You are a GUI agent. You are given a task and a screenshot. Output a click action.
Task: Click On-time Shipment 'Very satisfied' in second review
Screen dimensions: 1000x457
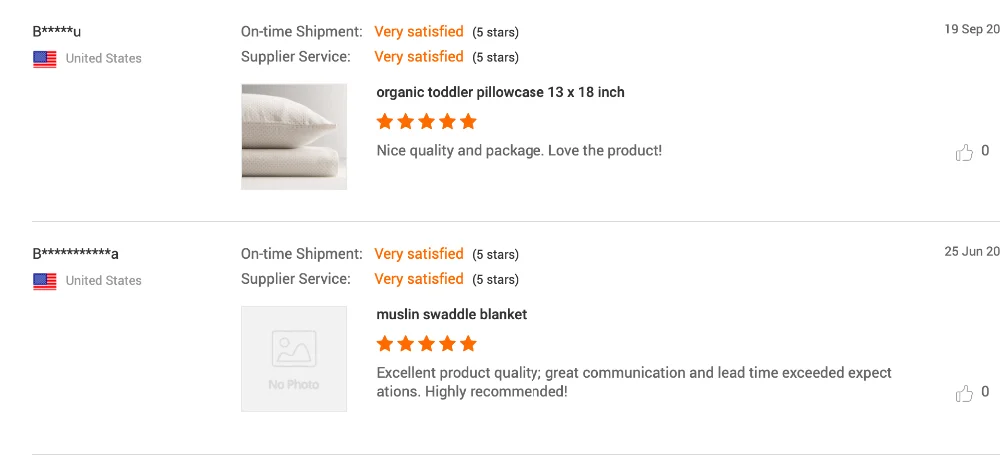point(418,254)
